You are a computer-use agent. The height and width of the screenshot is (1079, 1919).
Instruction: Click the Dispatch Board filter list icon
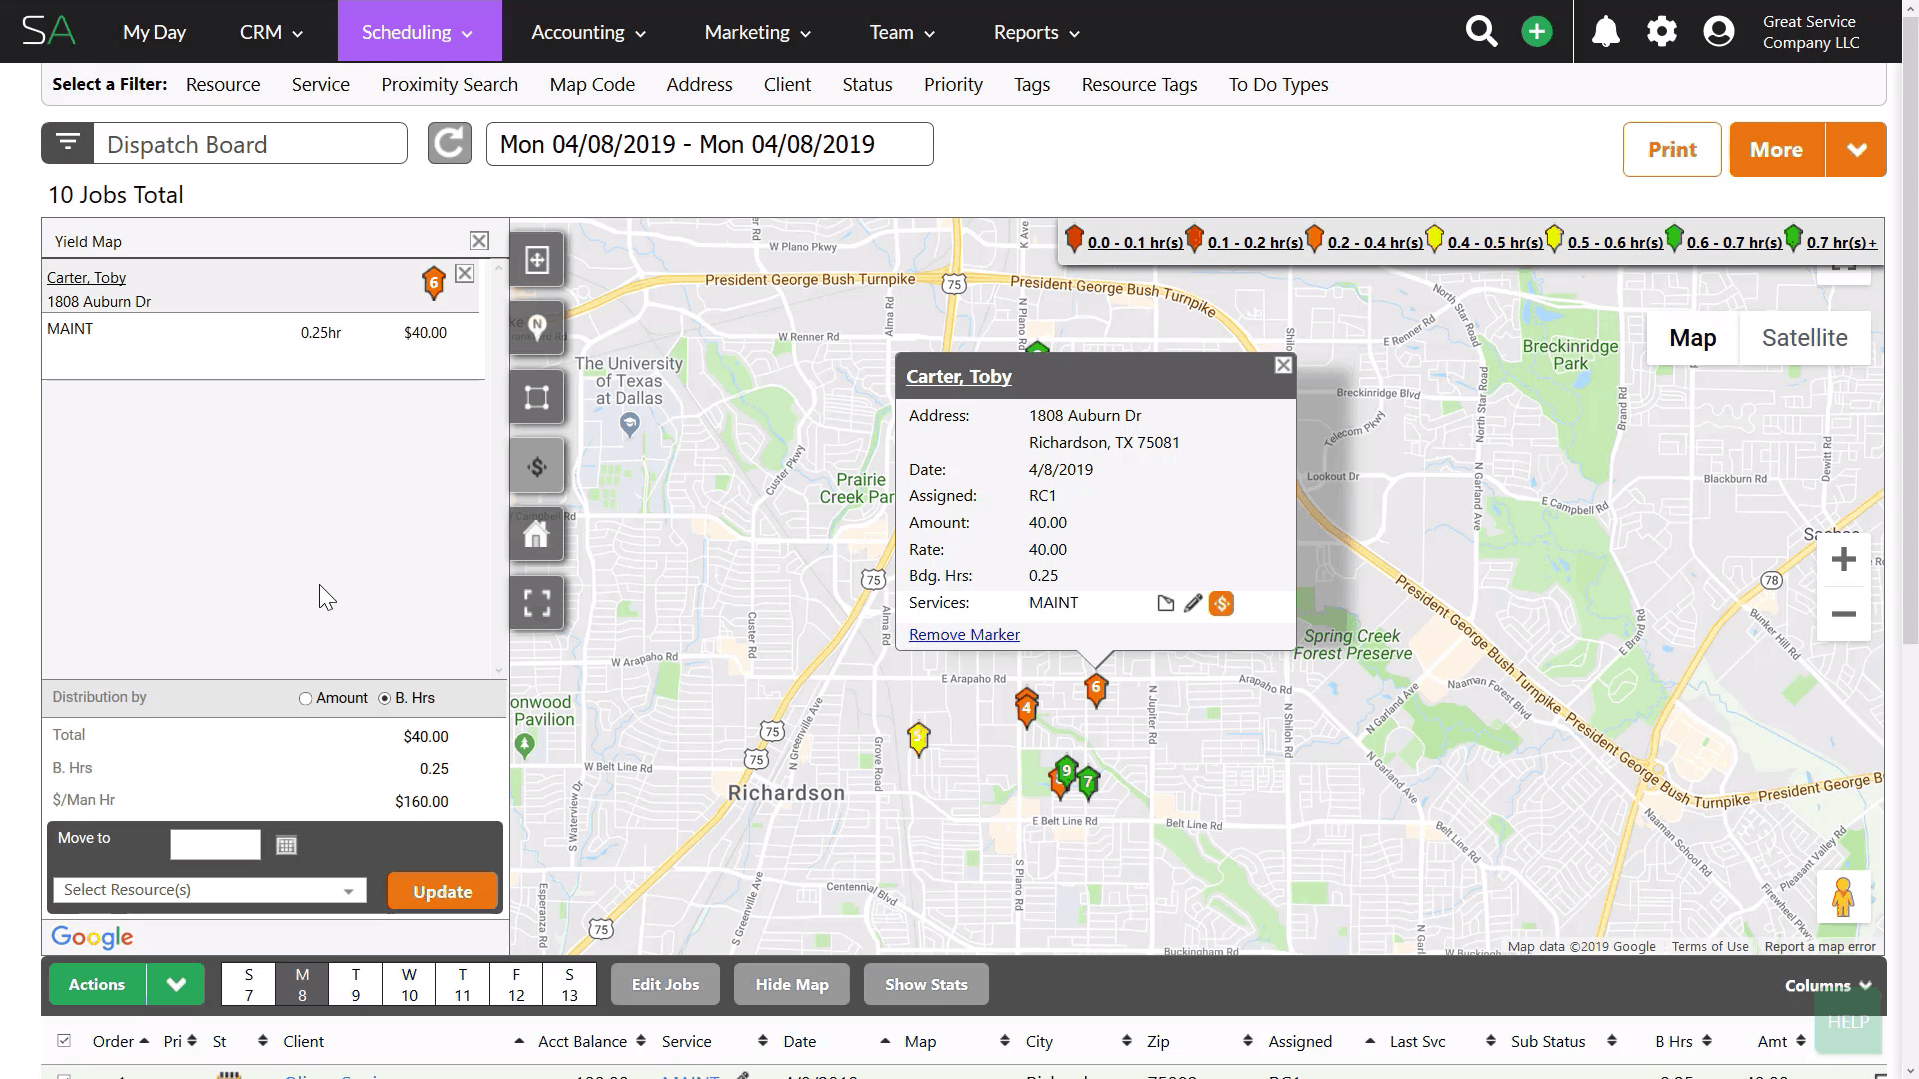68,144
